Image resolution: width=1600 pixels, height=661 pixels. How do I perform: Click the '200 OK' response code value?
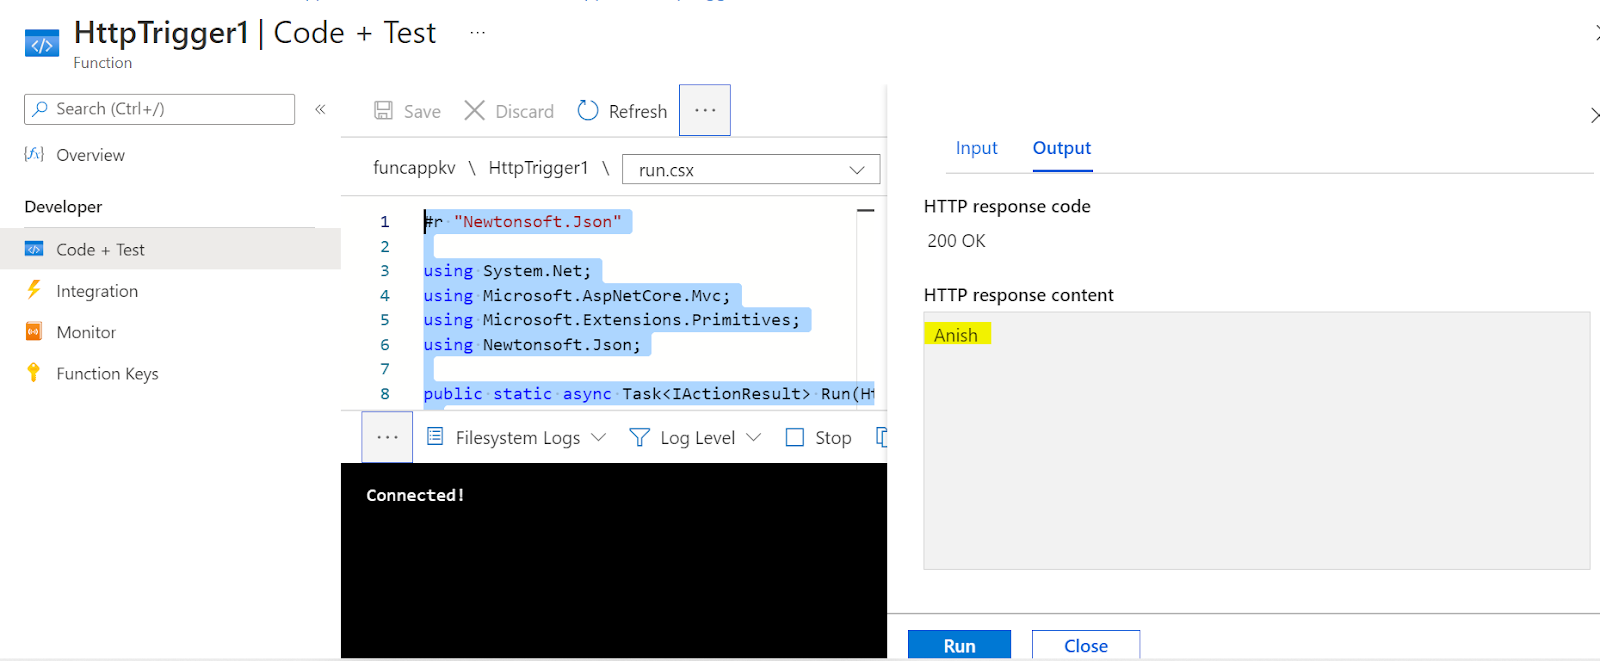[x=956, y=241]
